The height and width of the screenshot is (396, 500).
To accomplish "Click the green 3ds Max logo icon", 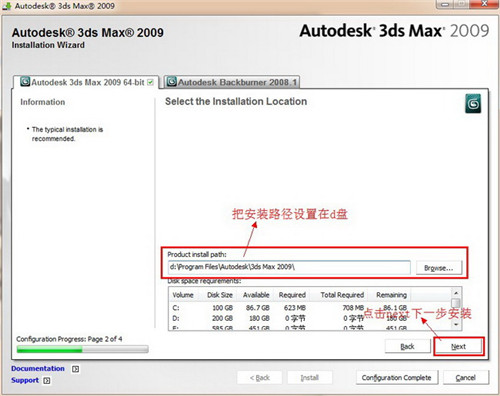I will (x=473, y=104).
